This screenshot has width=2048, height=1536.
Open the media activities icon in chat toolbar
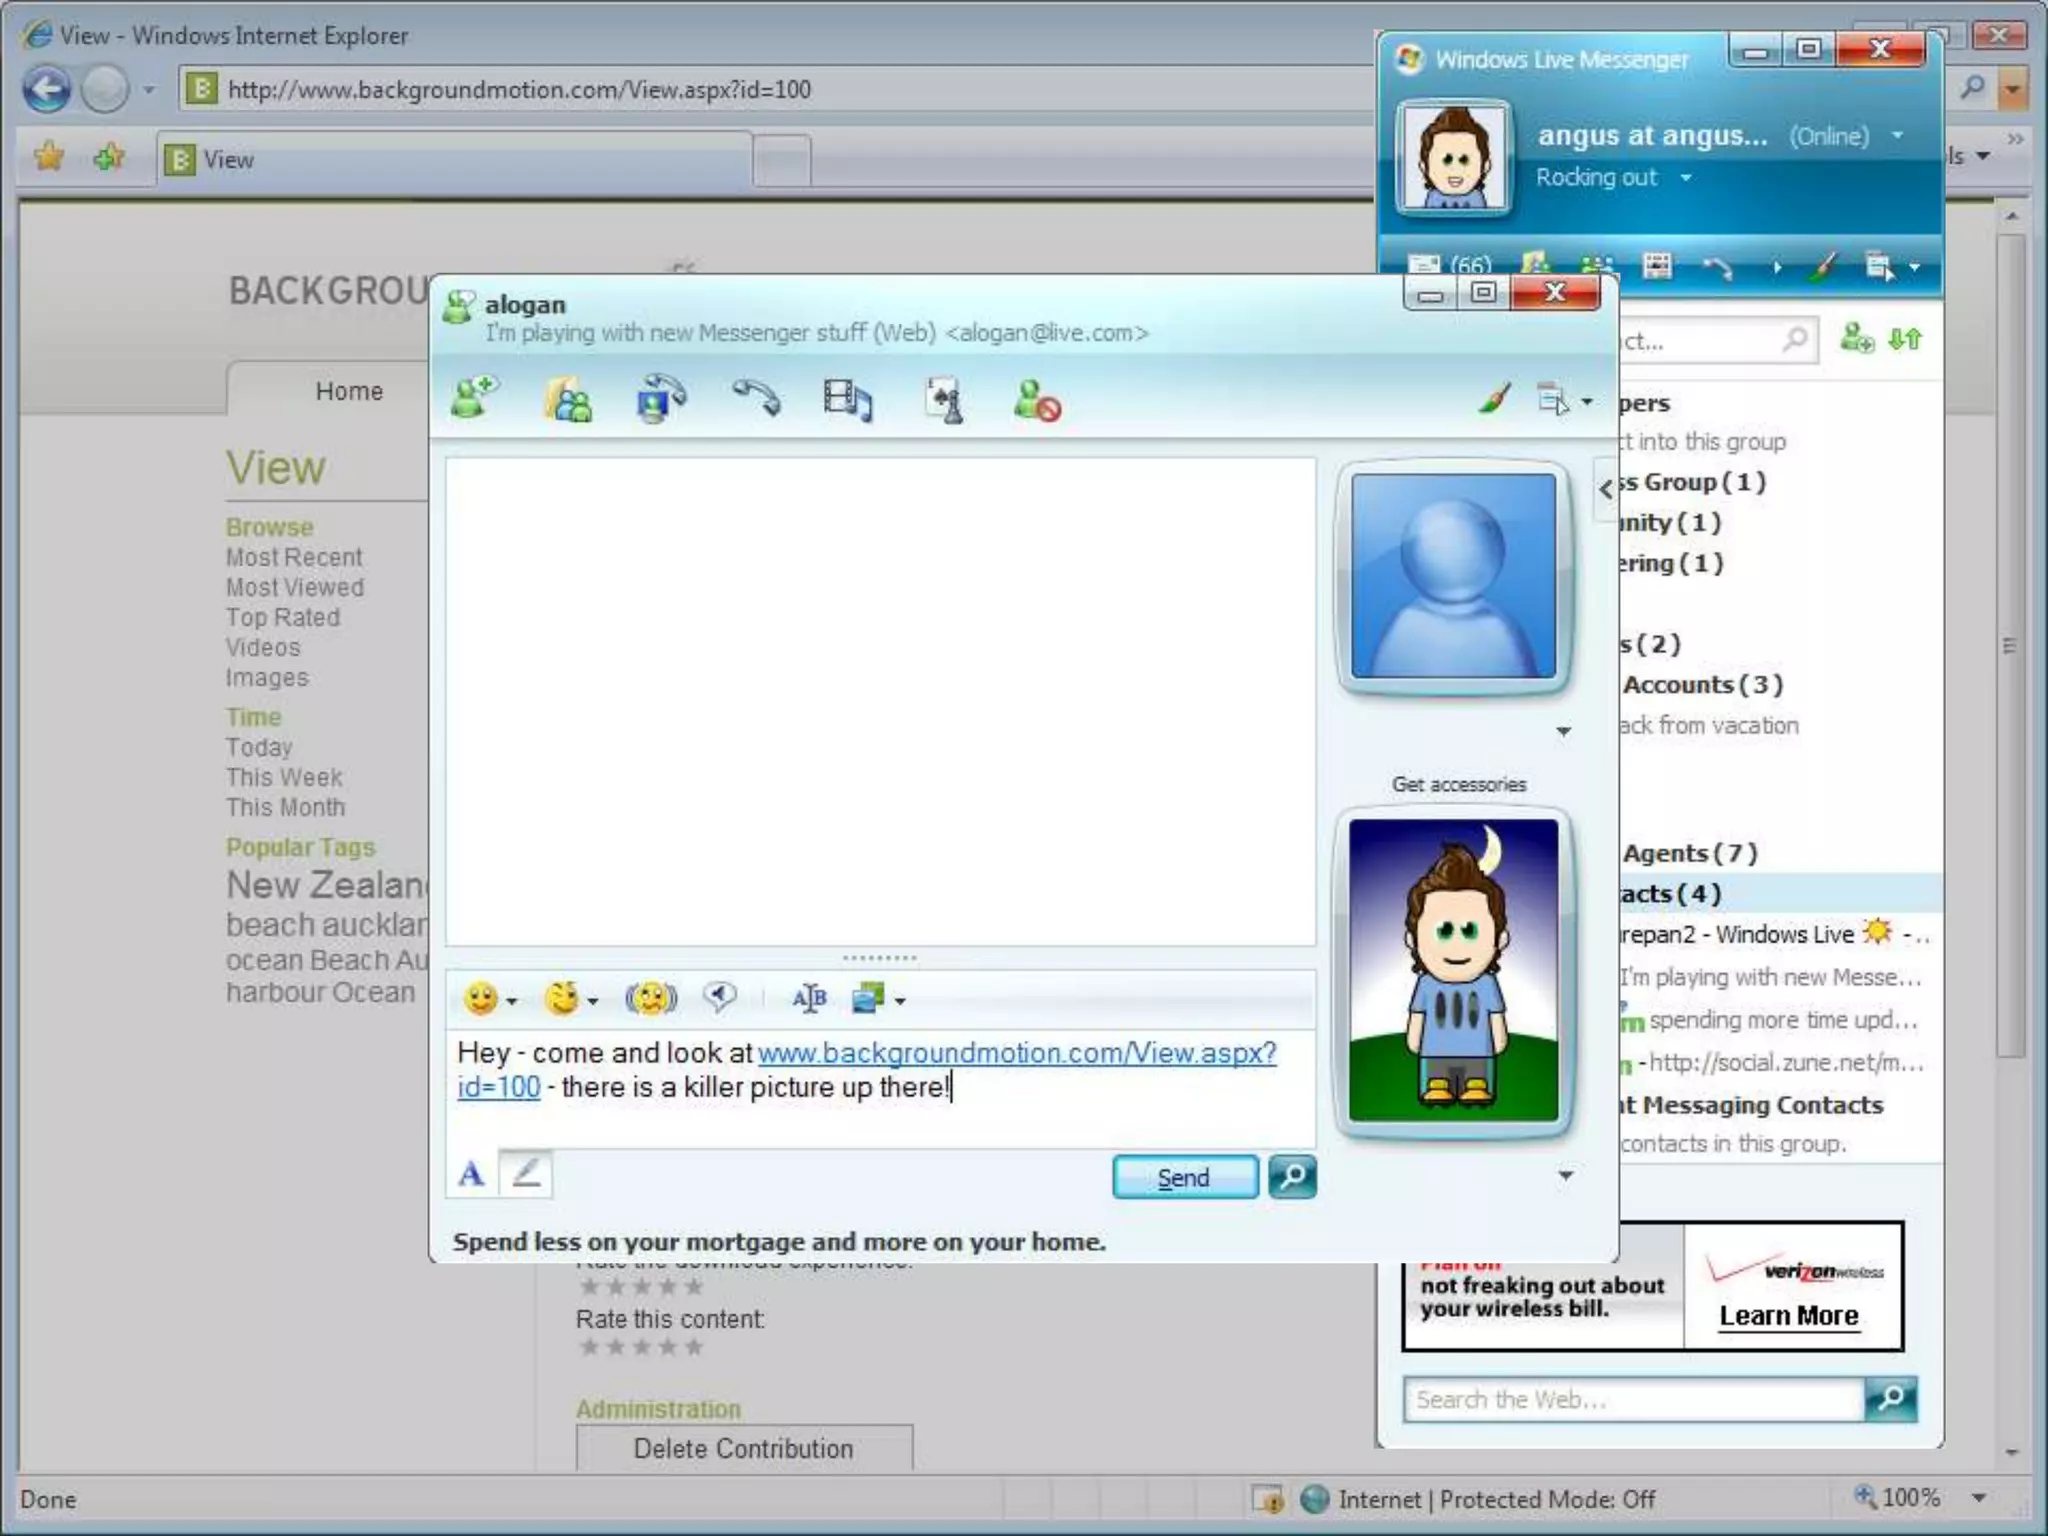click(x=848, y=400)
